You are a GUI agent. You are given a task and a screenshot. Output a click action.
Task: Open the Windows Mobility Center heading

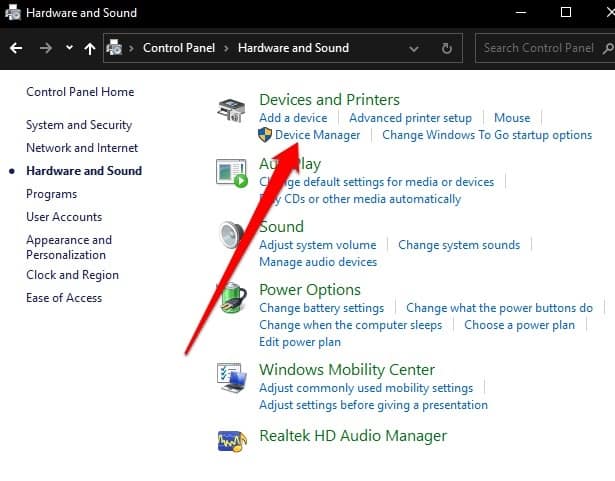tap(347, 370)
